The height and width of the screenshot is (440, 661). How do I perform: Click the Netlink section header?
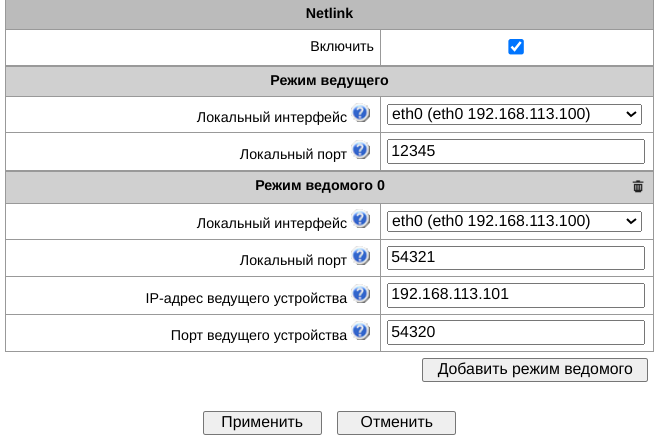[329, 14]
